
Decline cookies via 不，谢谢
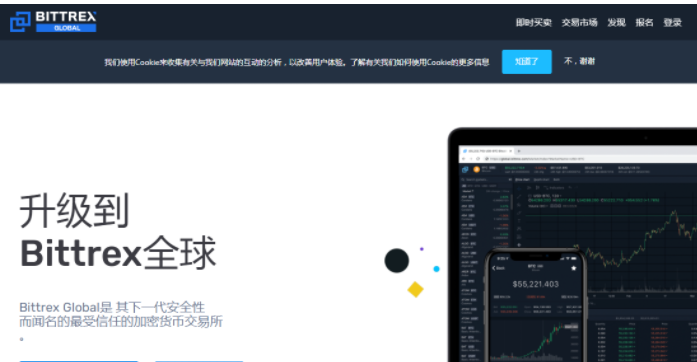579,61
